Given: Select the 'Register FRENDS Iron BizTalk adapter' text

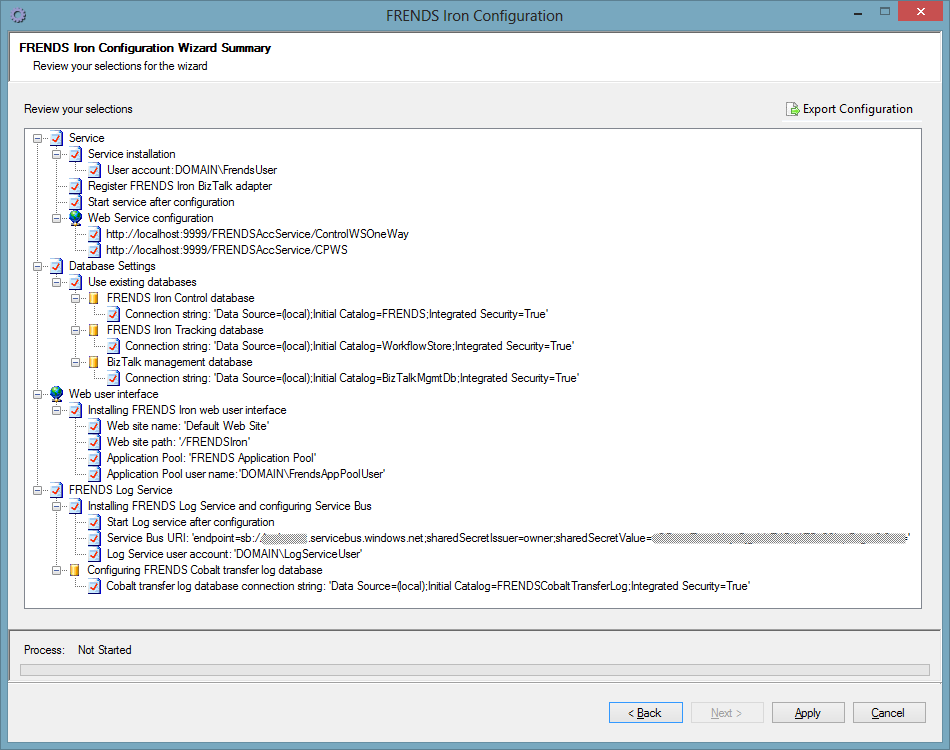Looking at the screenshot, I should [x=180, y=186].
